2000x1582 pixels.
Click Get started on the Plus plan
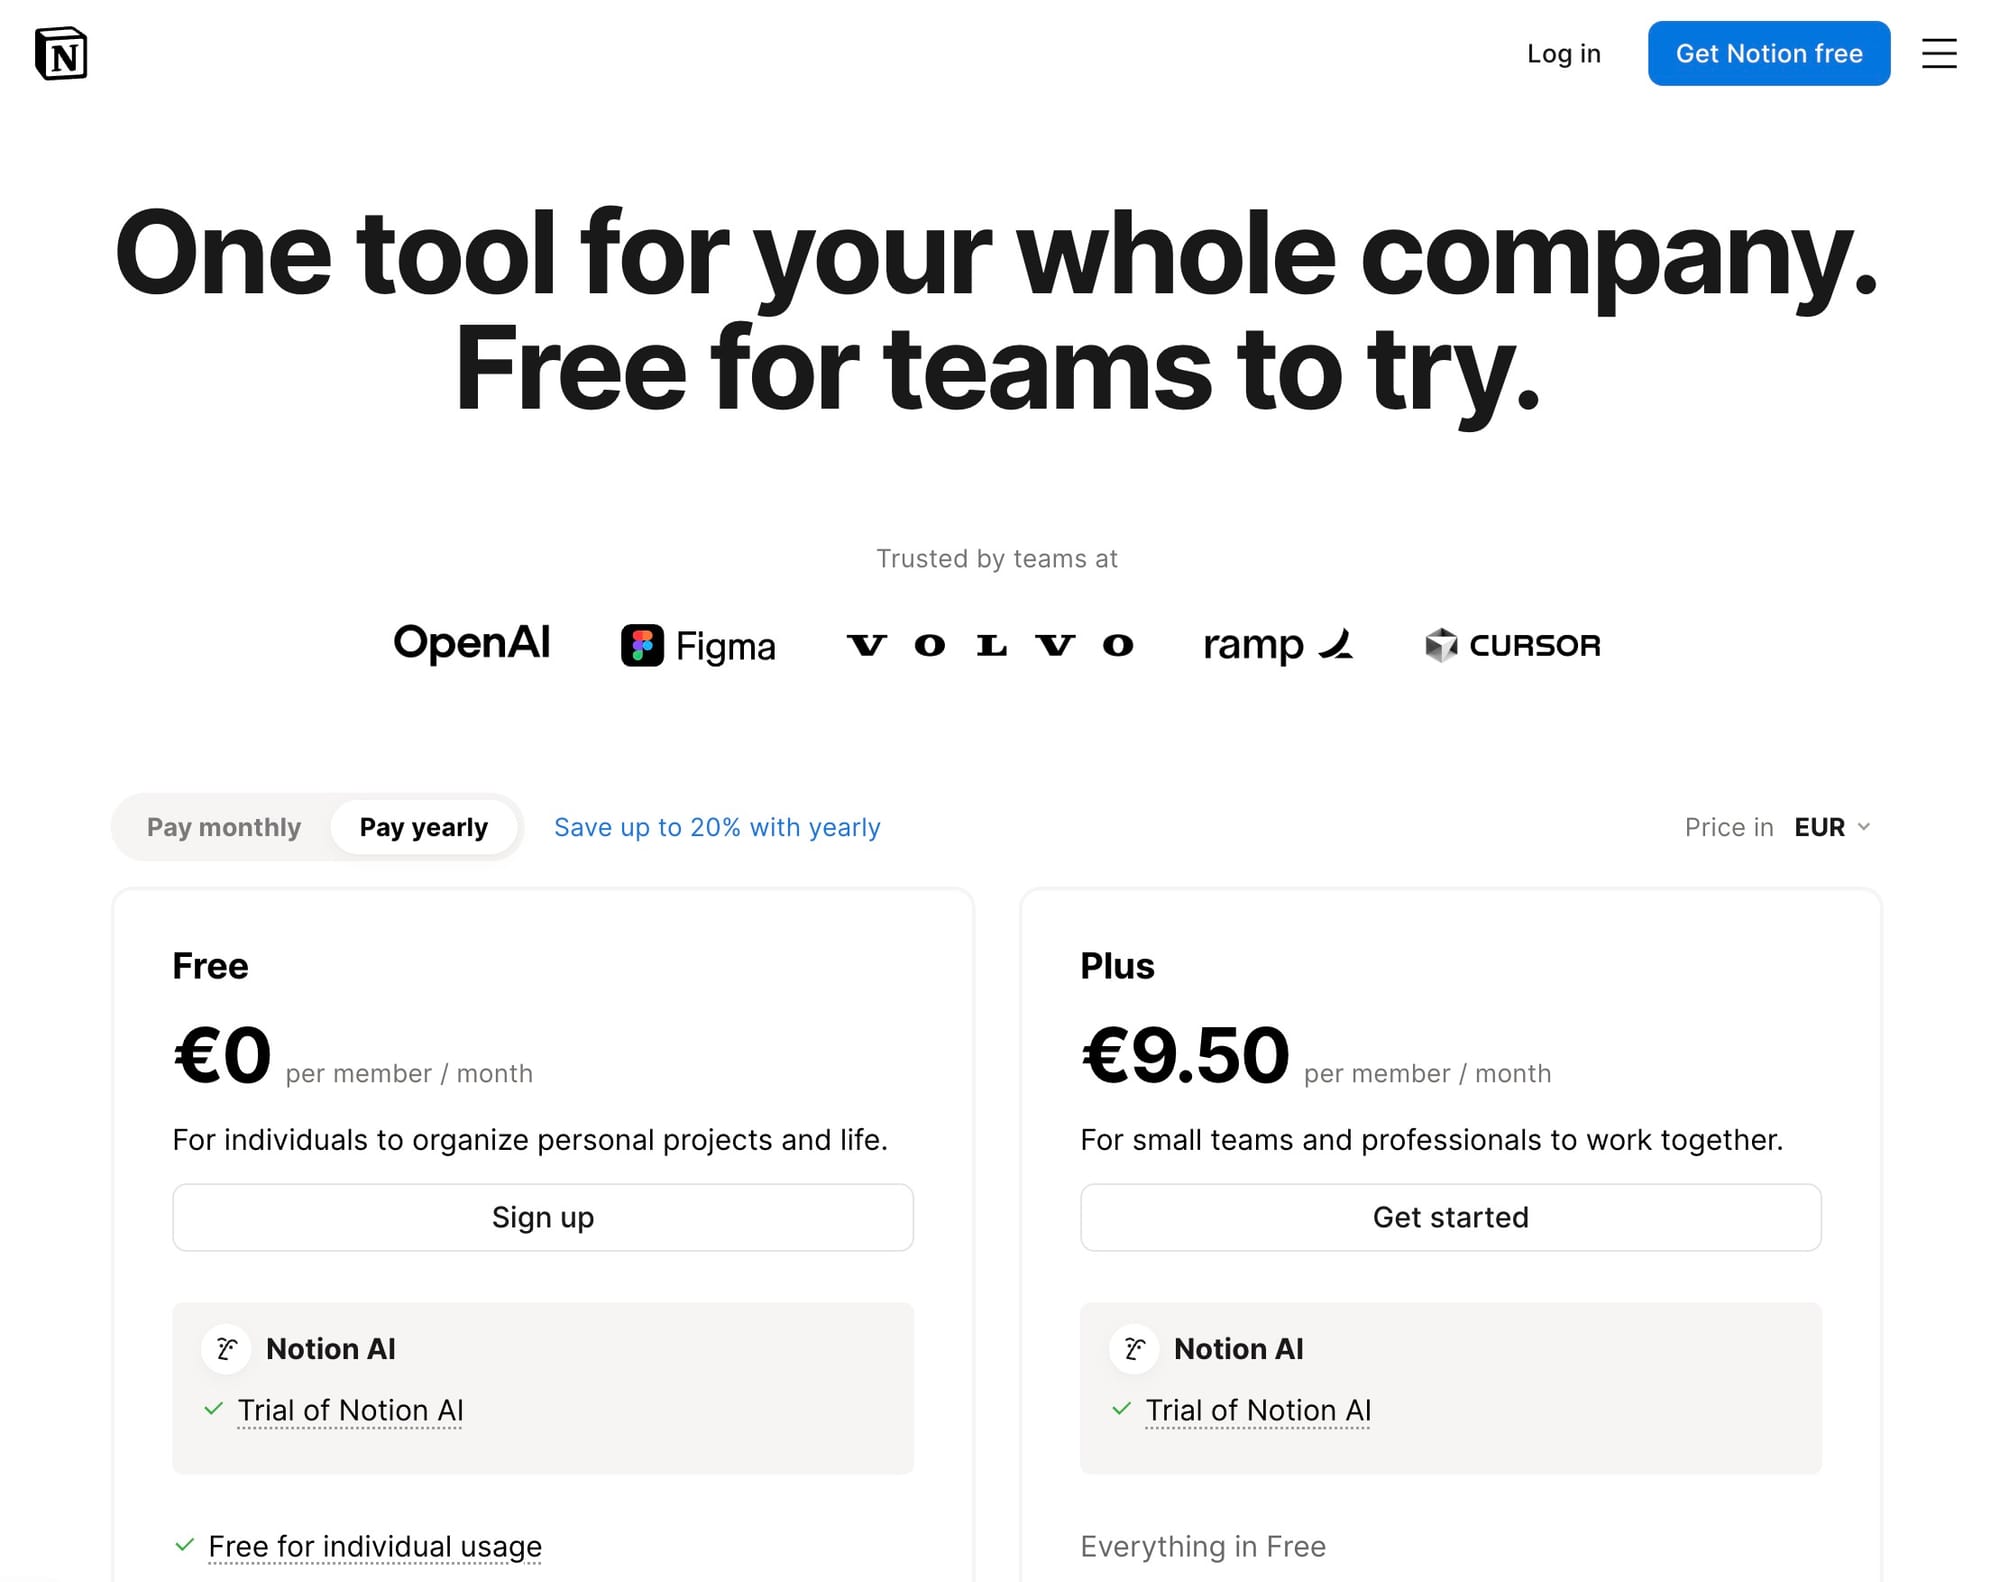pyautogui.click(x=1450, y=1217)
